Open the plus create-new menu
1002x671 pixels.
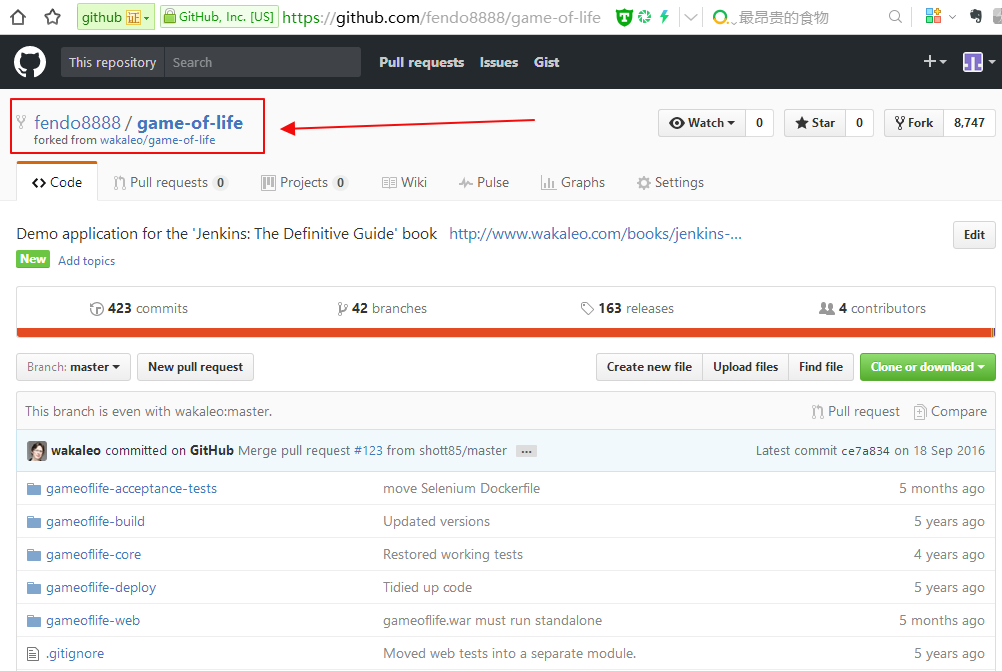click(x=934, y=61)
